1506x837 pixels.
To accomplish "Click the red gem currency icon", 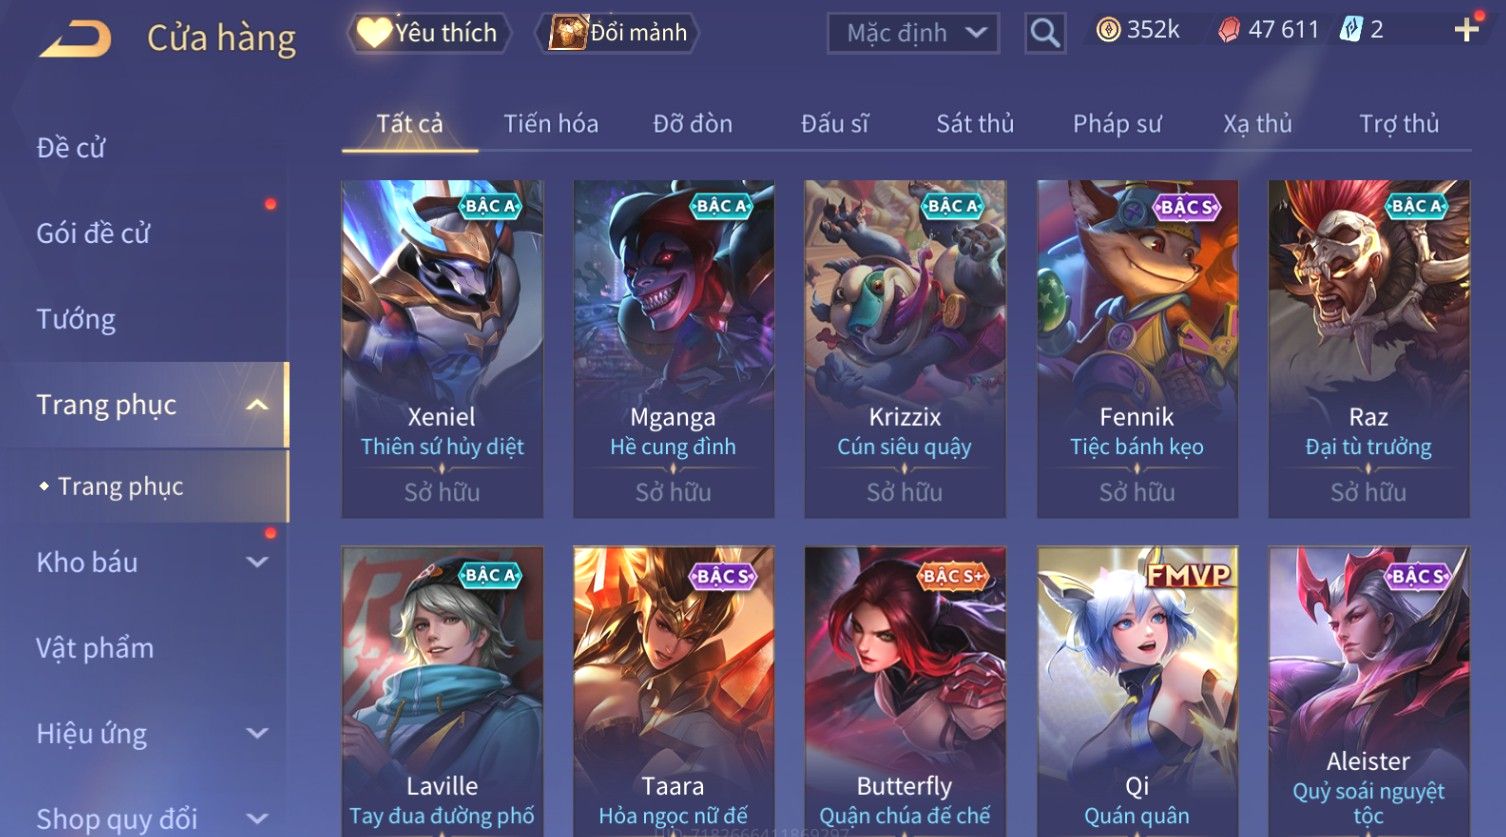I will (1228, 30).
